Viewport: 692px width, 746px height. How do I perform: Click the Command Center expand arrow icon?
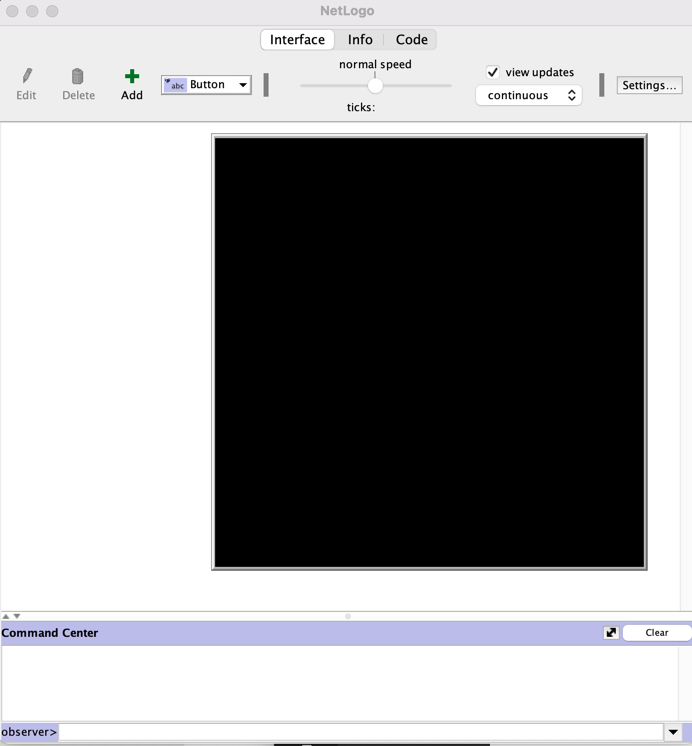point(611,633)
